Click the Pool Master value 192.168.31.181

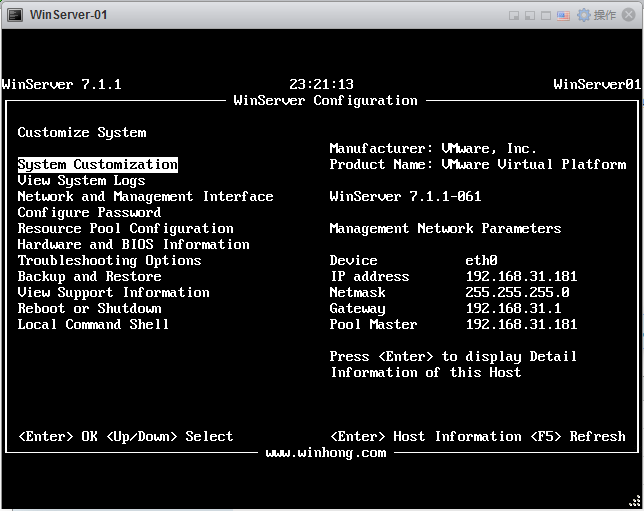coord(521,325)
